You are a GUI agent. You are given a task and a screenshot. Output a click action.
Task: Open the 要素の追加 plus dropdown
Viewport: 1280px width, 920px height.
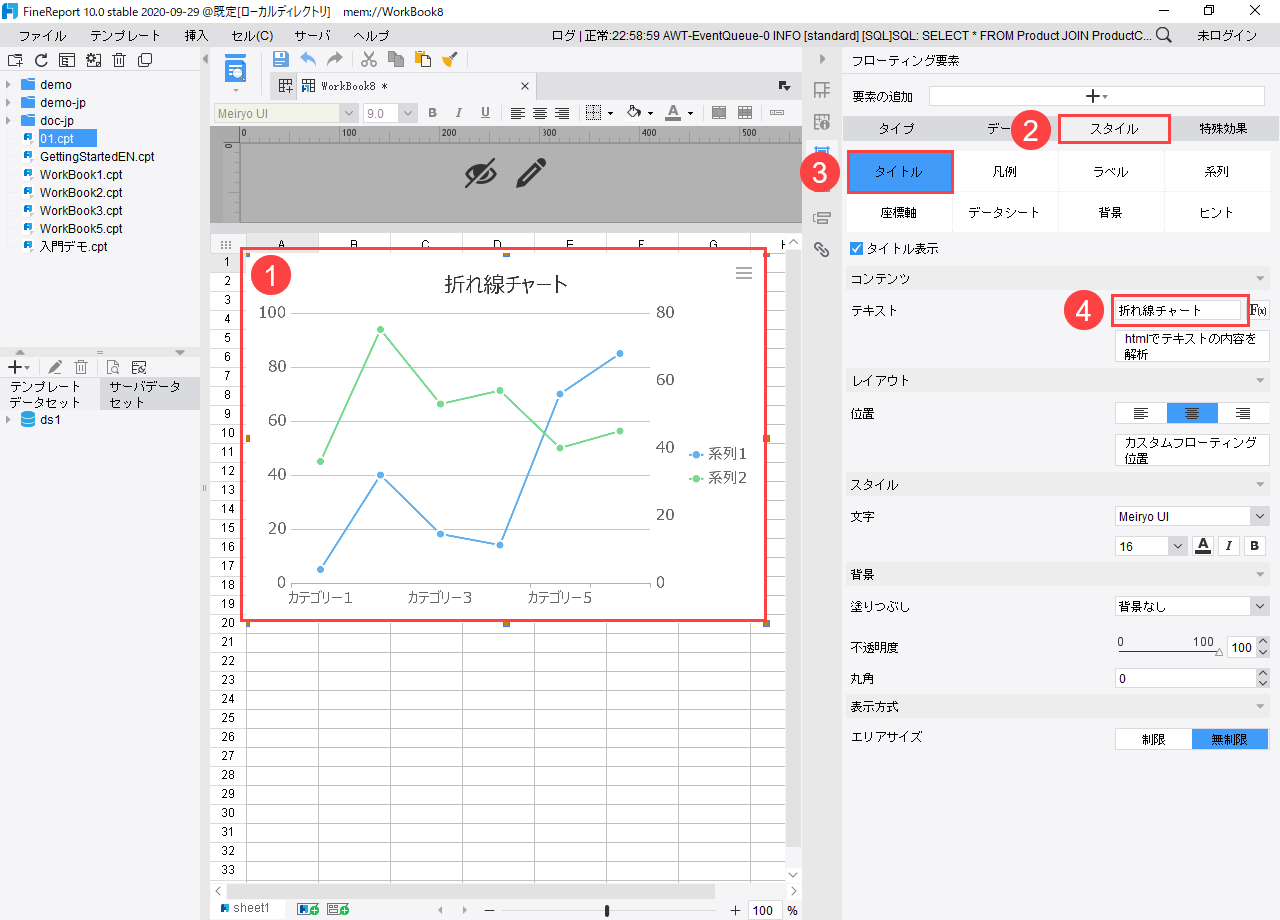coord(1098,96)
